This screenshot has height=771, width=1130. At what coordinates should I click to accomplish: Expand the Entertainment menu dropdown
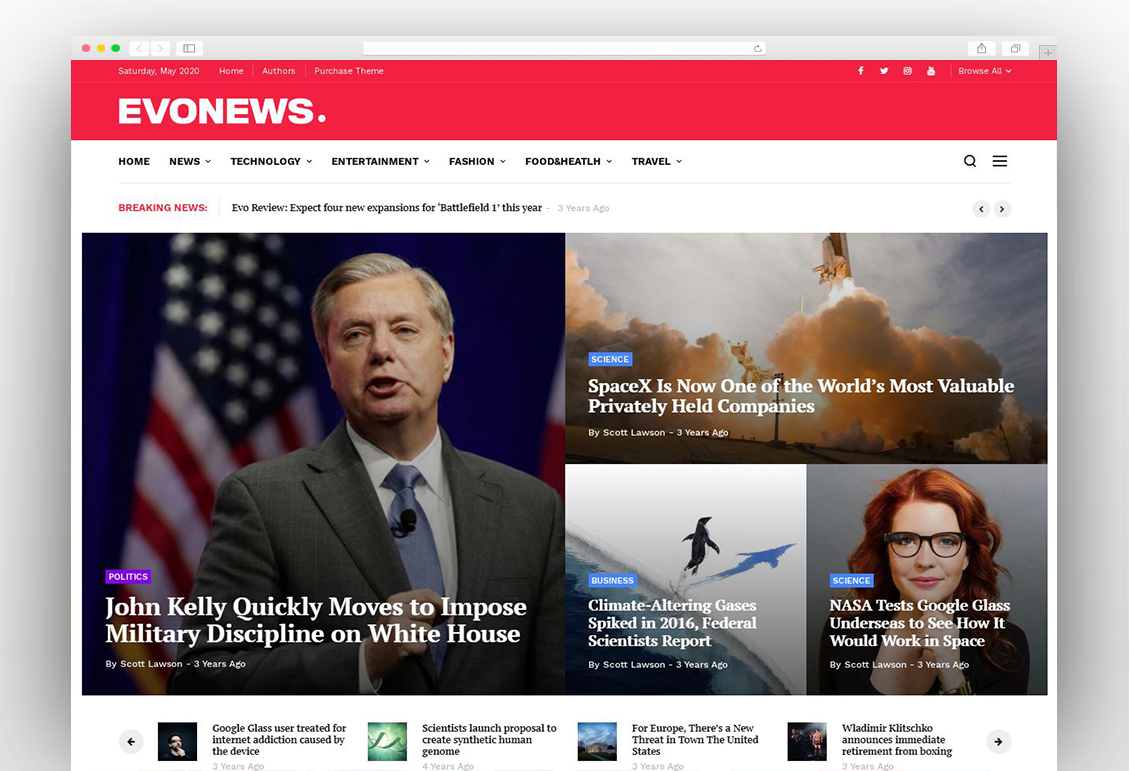pyautogui.click(x=381, y=161)
